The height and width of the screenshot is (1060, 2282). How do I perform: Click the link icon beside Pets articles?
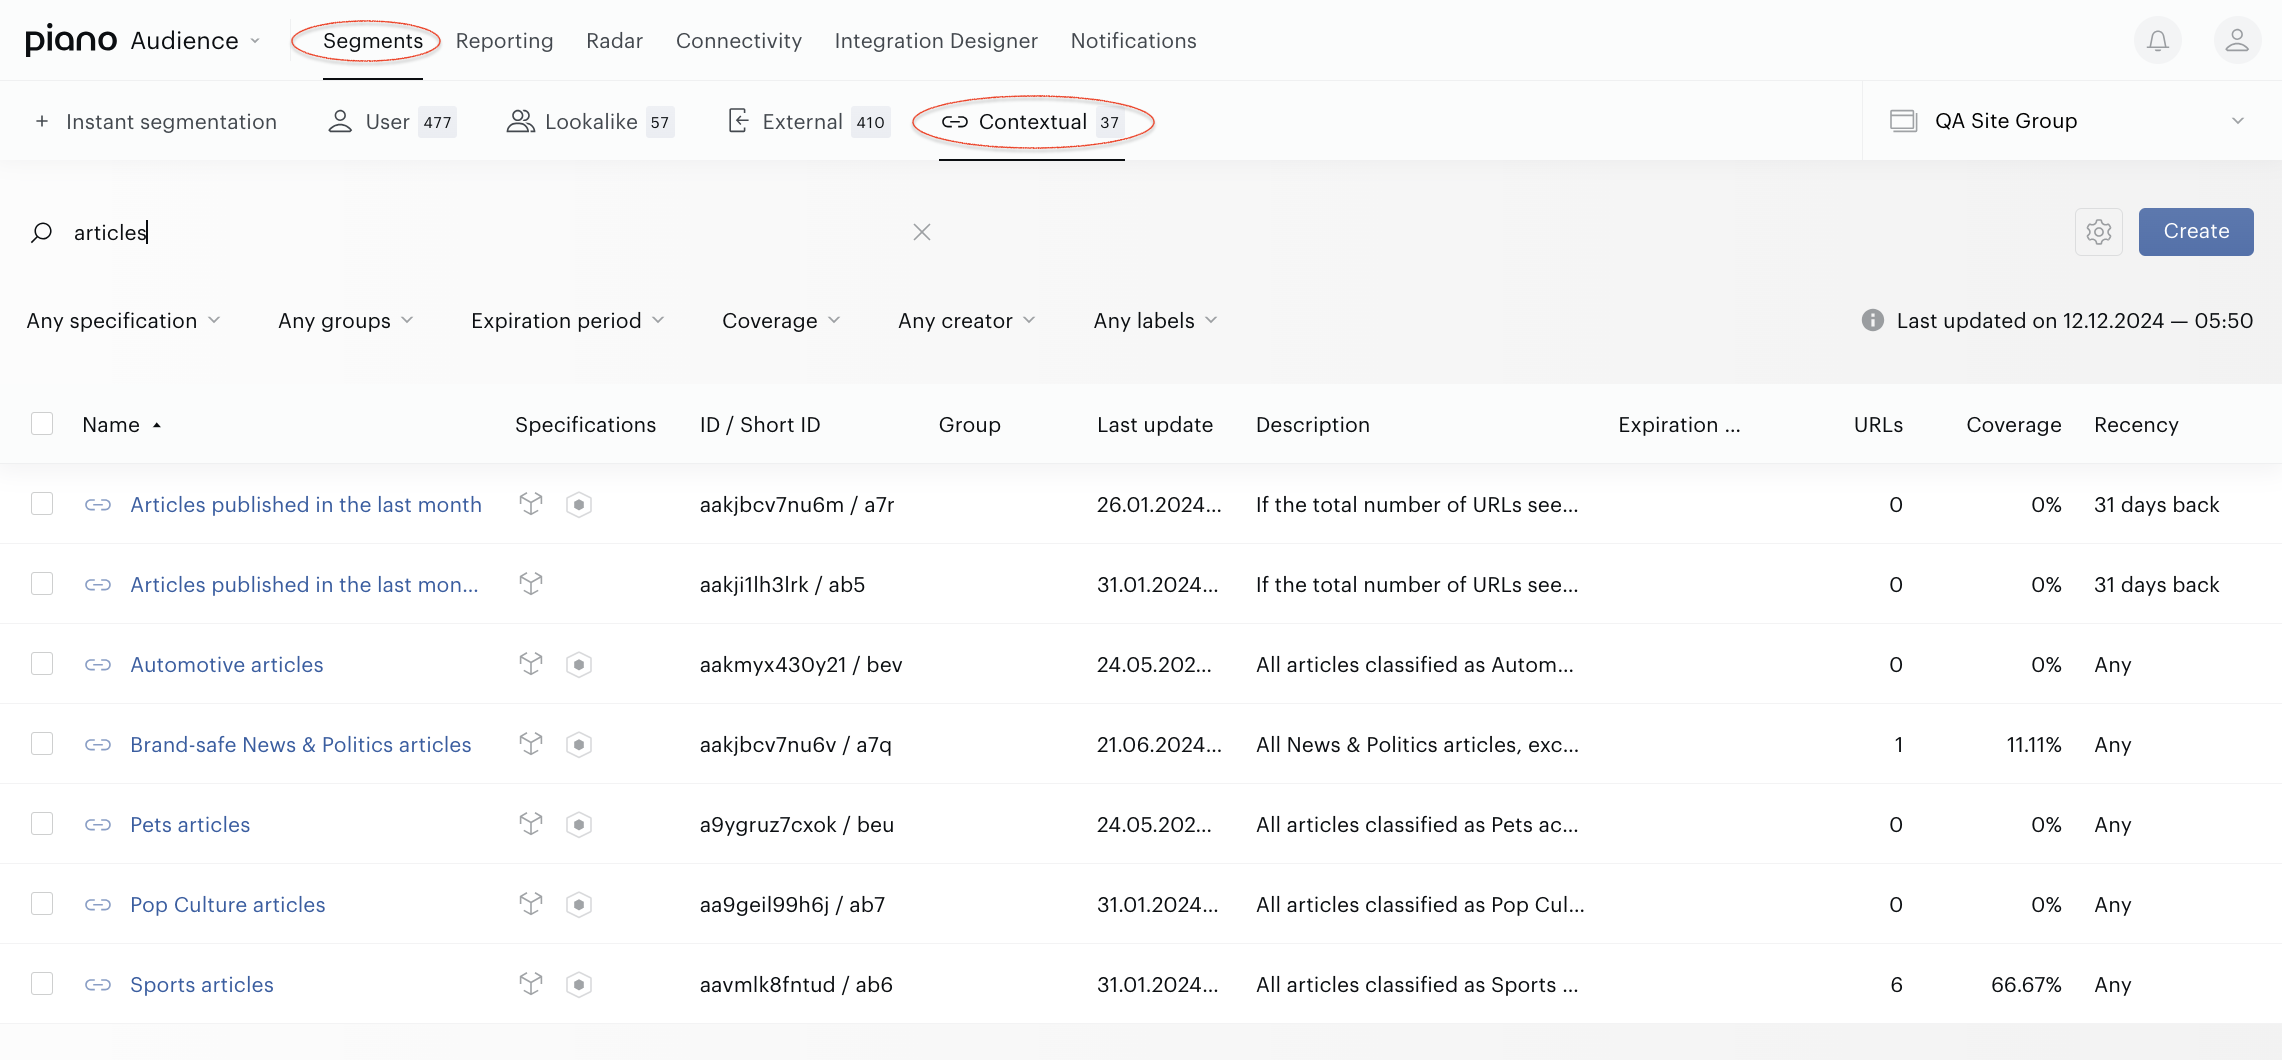[98, 825]
